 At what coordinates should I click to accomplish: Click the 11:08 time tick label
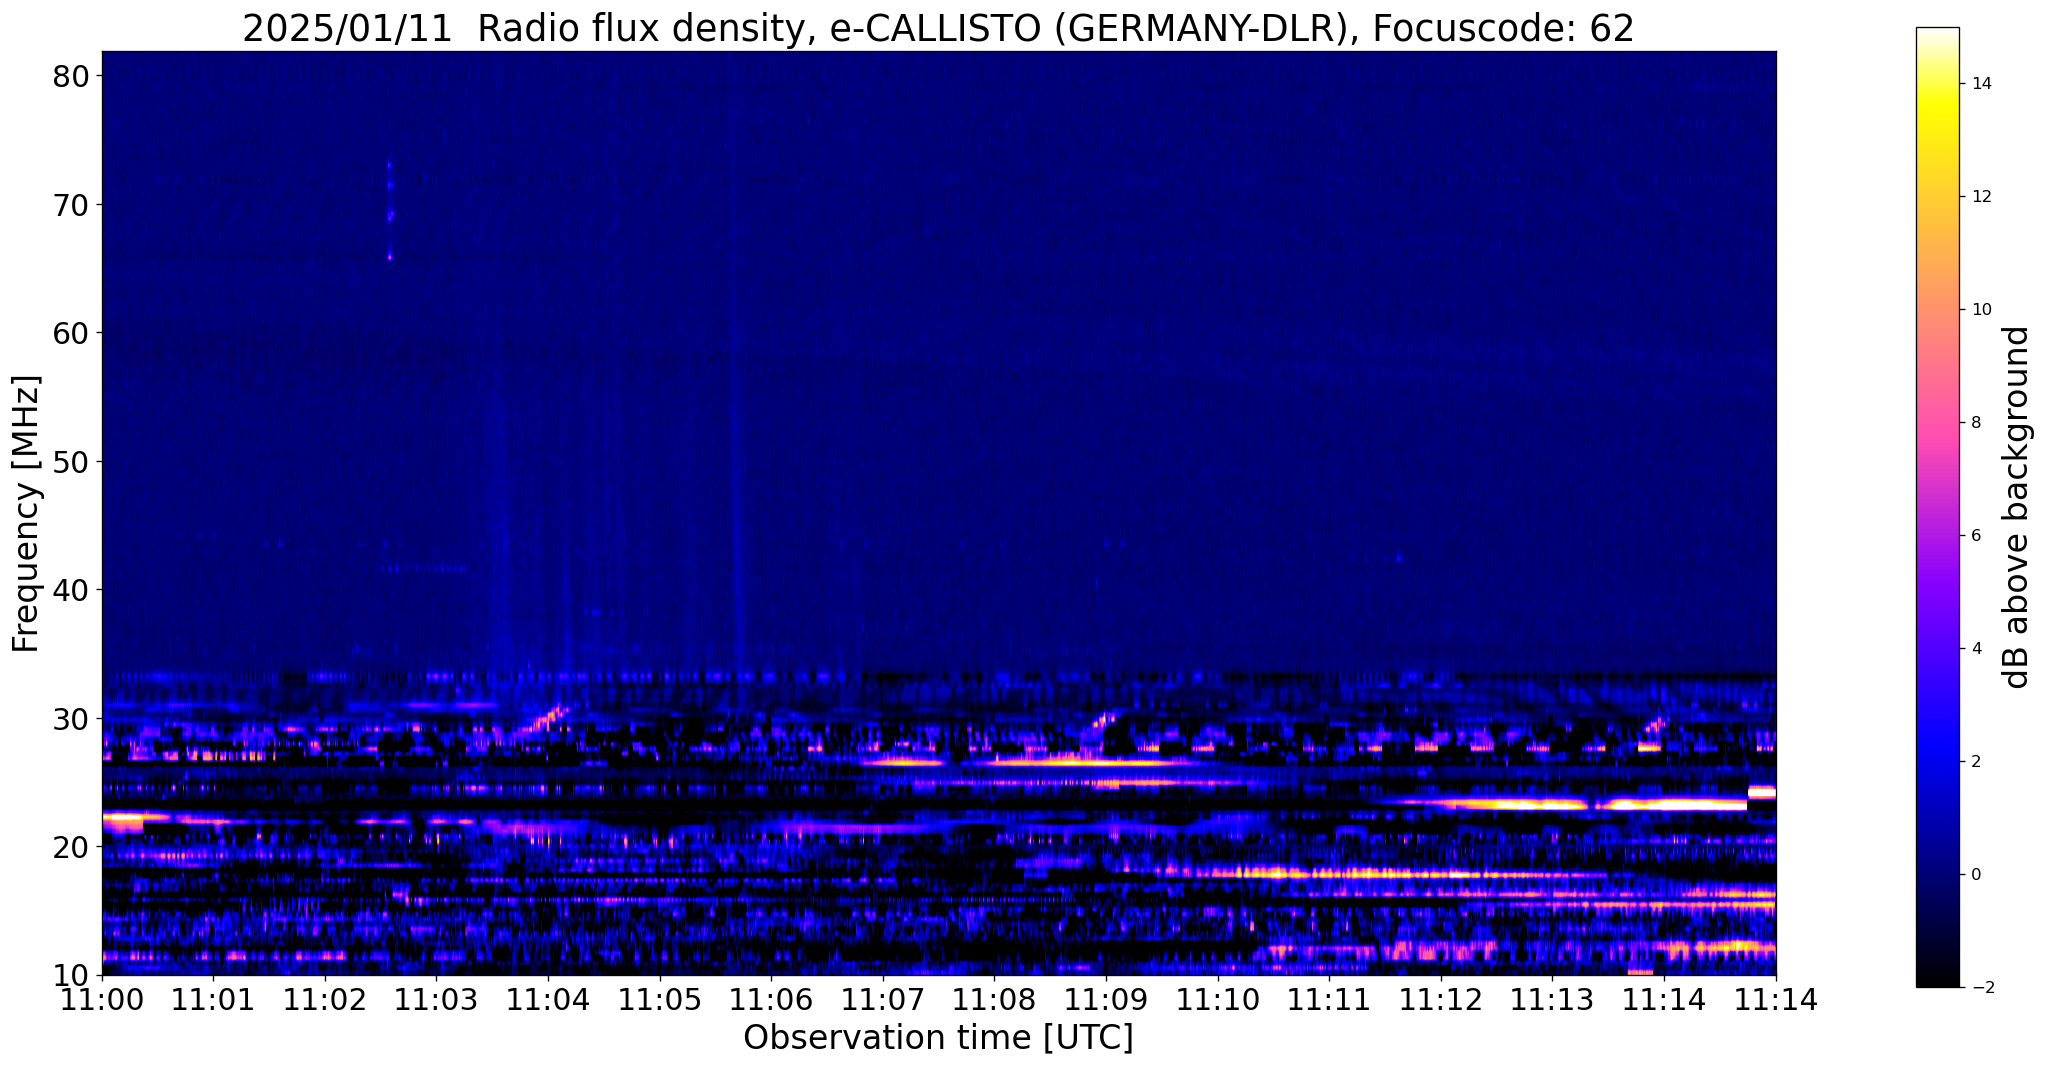tap(994, 999)
